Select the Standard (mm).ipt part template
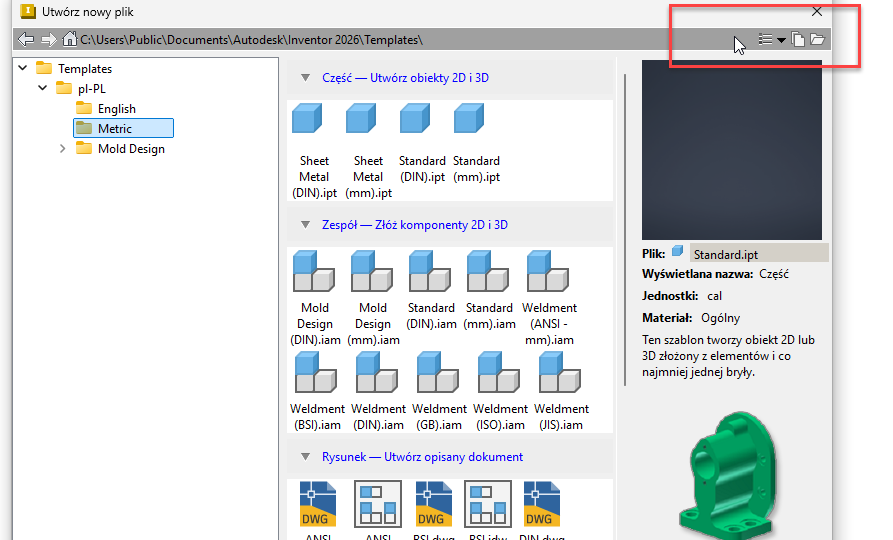The width and height of the screenshot is (893, 540). (x=476, y=143)
